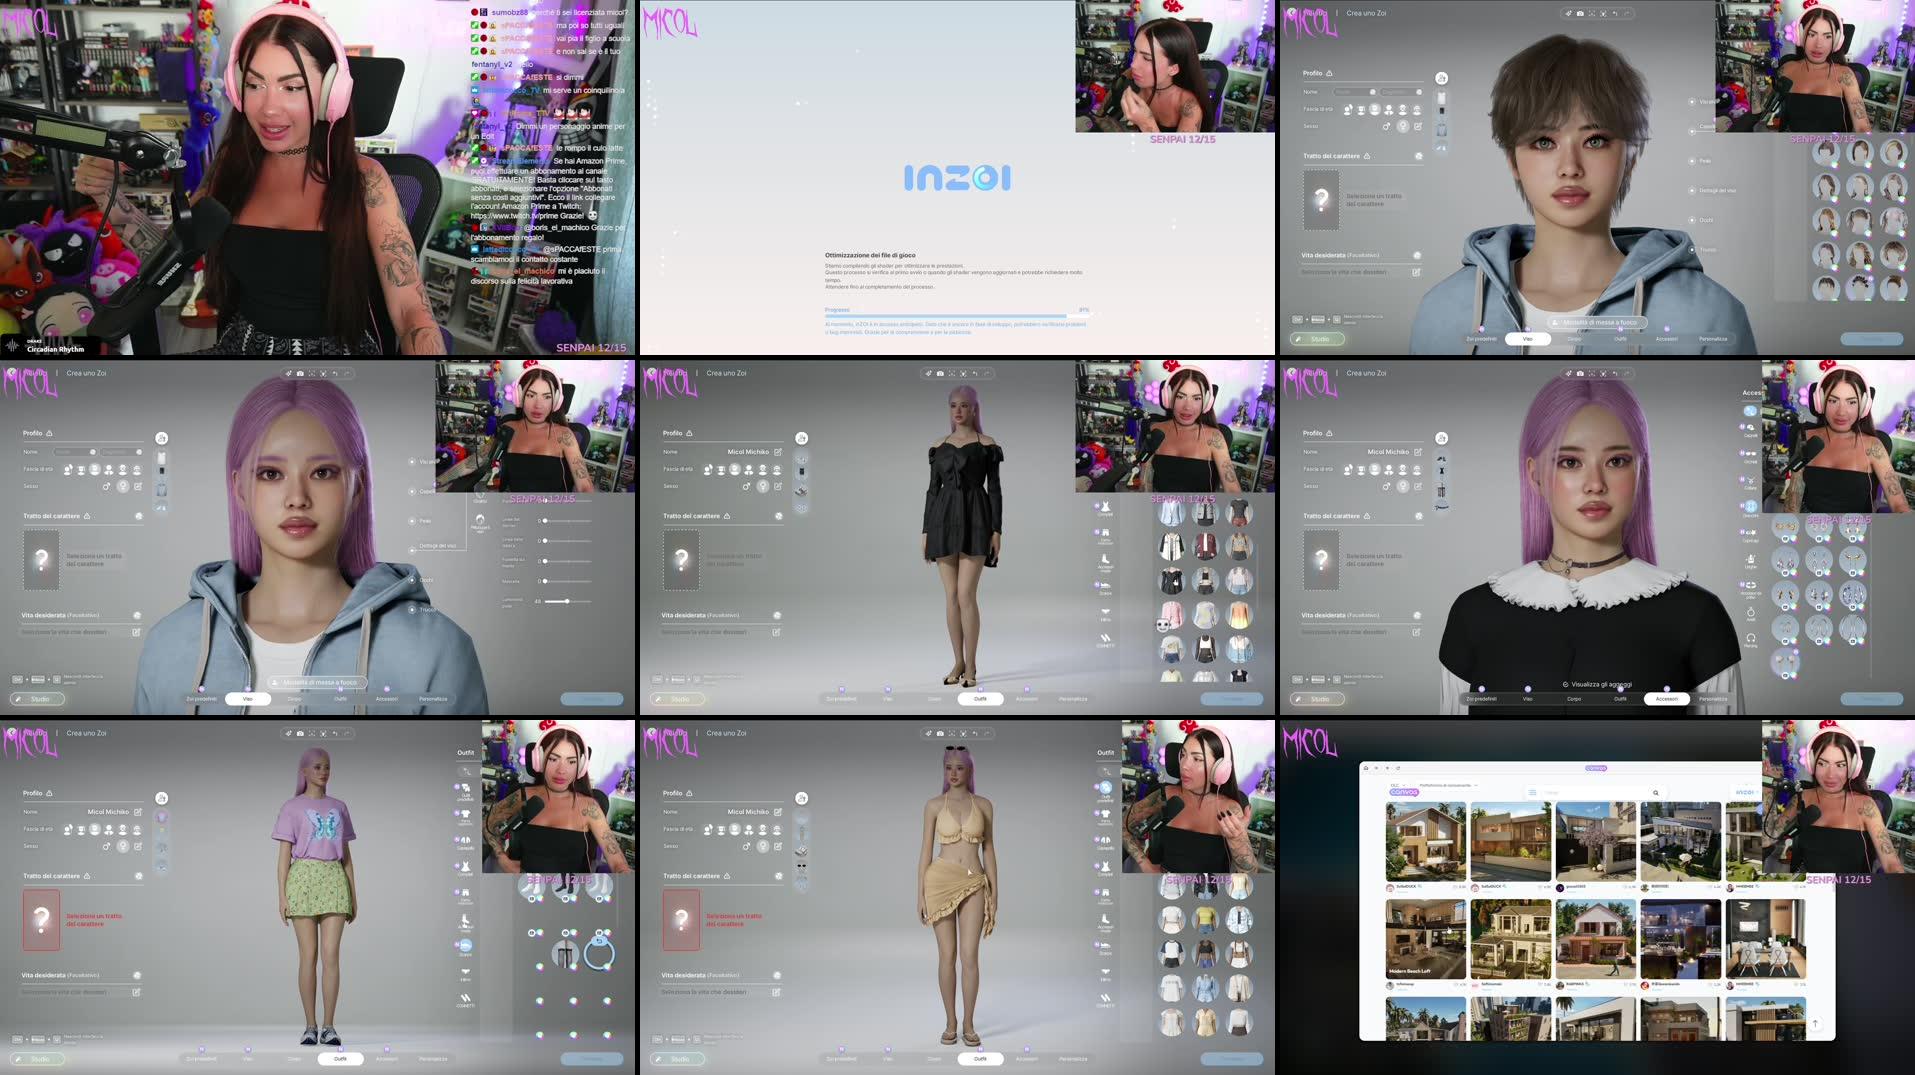Viewport: 1915px width, 1075px height.
Task: Click the question-mark trait card in short-haired Zoi frame
Action: [x=1321, y=199]
